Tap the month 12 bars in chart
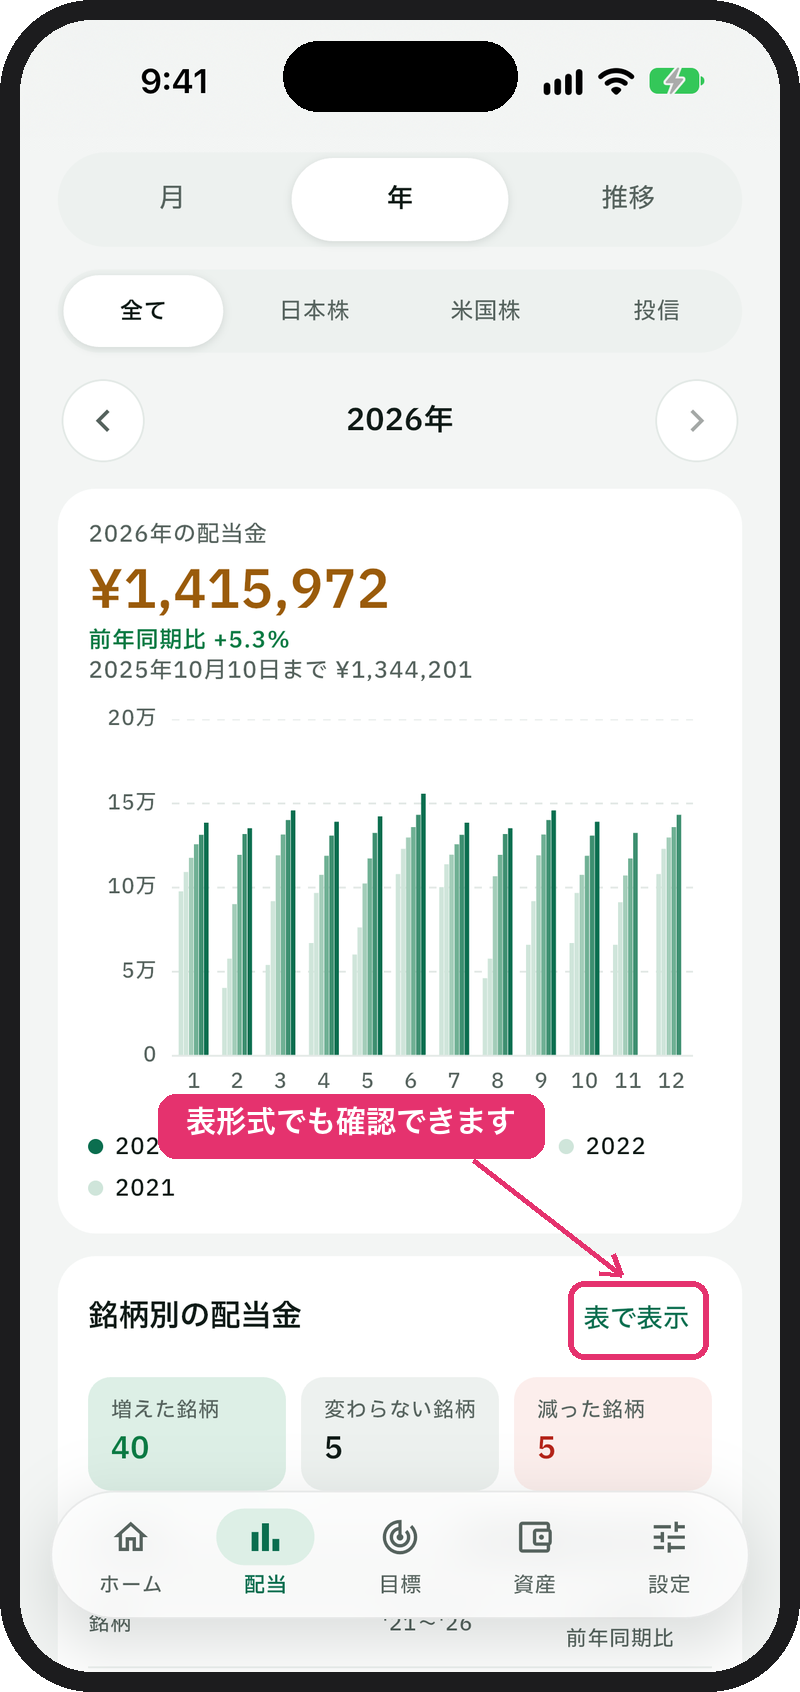Screen dimensions: 800x1692 pyautogui.click(x=670, y=935)
